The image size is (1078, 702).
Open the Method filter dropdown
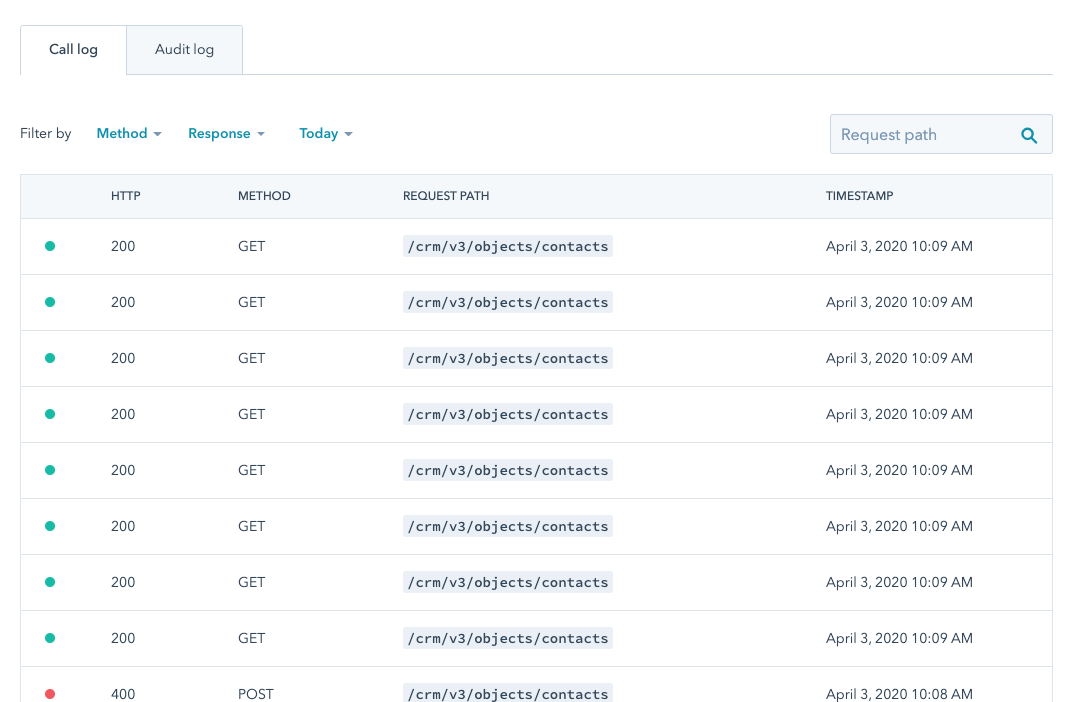click(x=128, y=133)
